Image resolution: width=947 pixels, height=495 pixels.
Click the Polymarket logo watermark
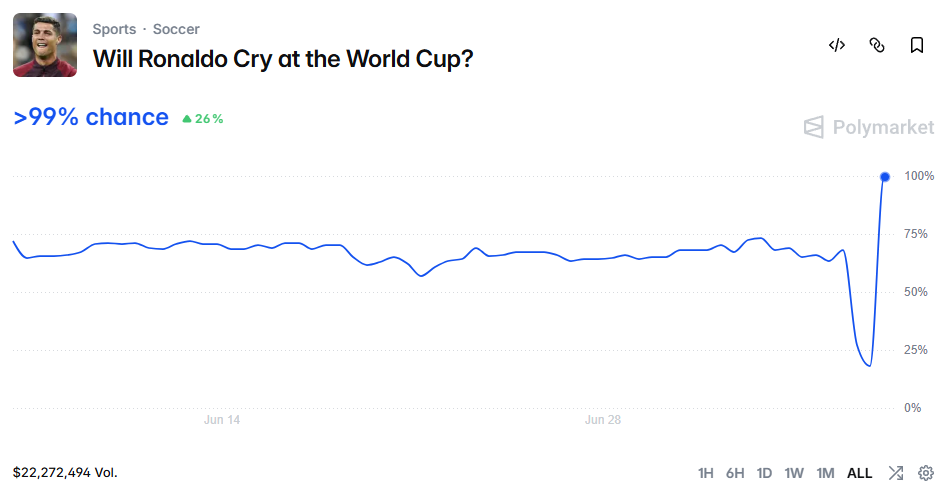click(x=868, y=127)
